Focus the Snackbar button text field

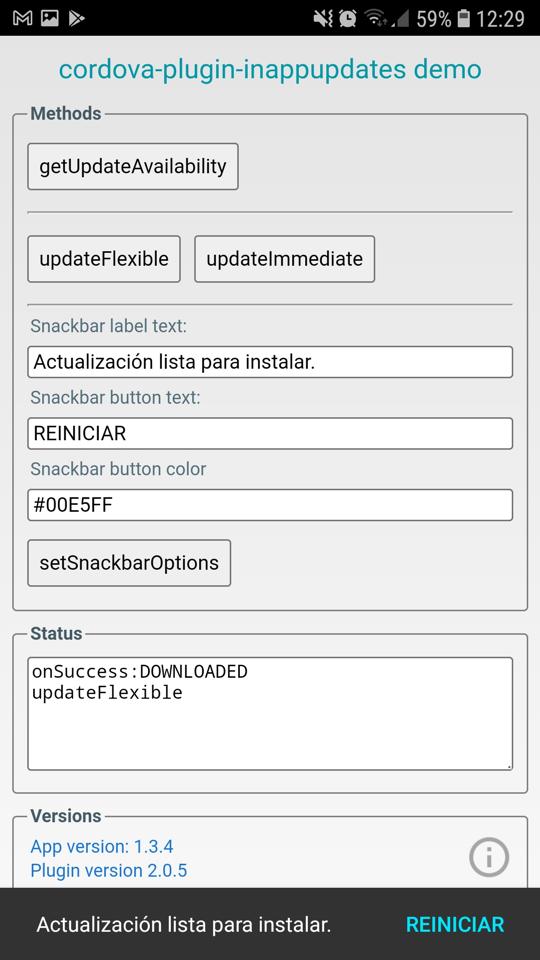[x=270, y=433]
